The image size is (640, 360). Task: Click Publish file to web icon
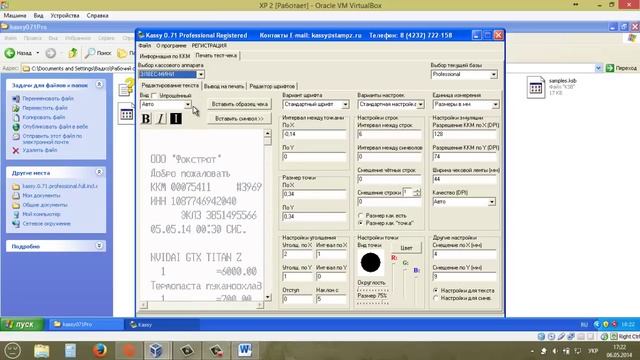16,127
